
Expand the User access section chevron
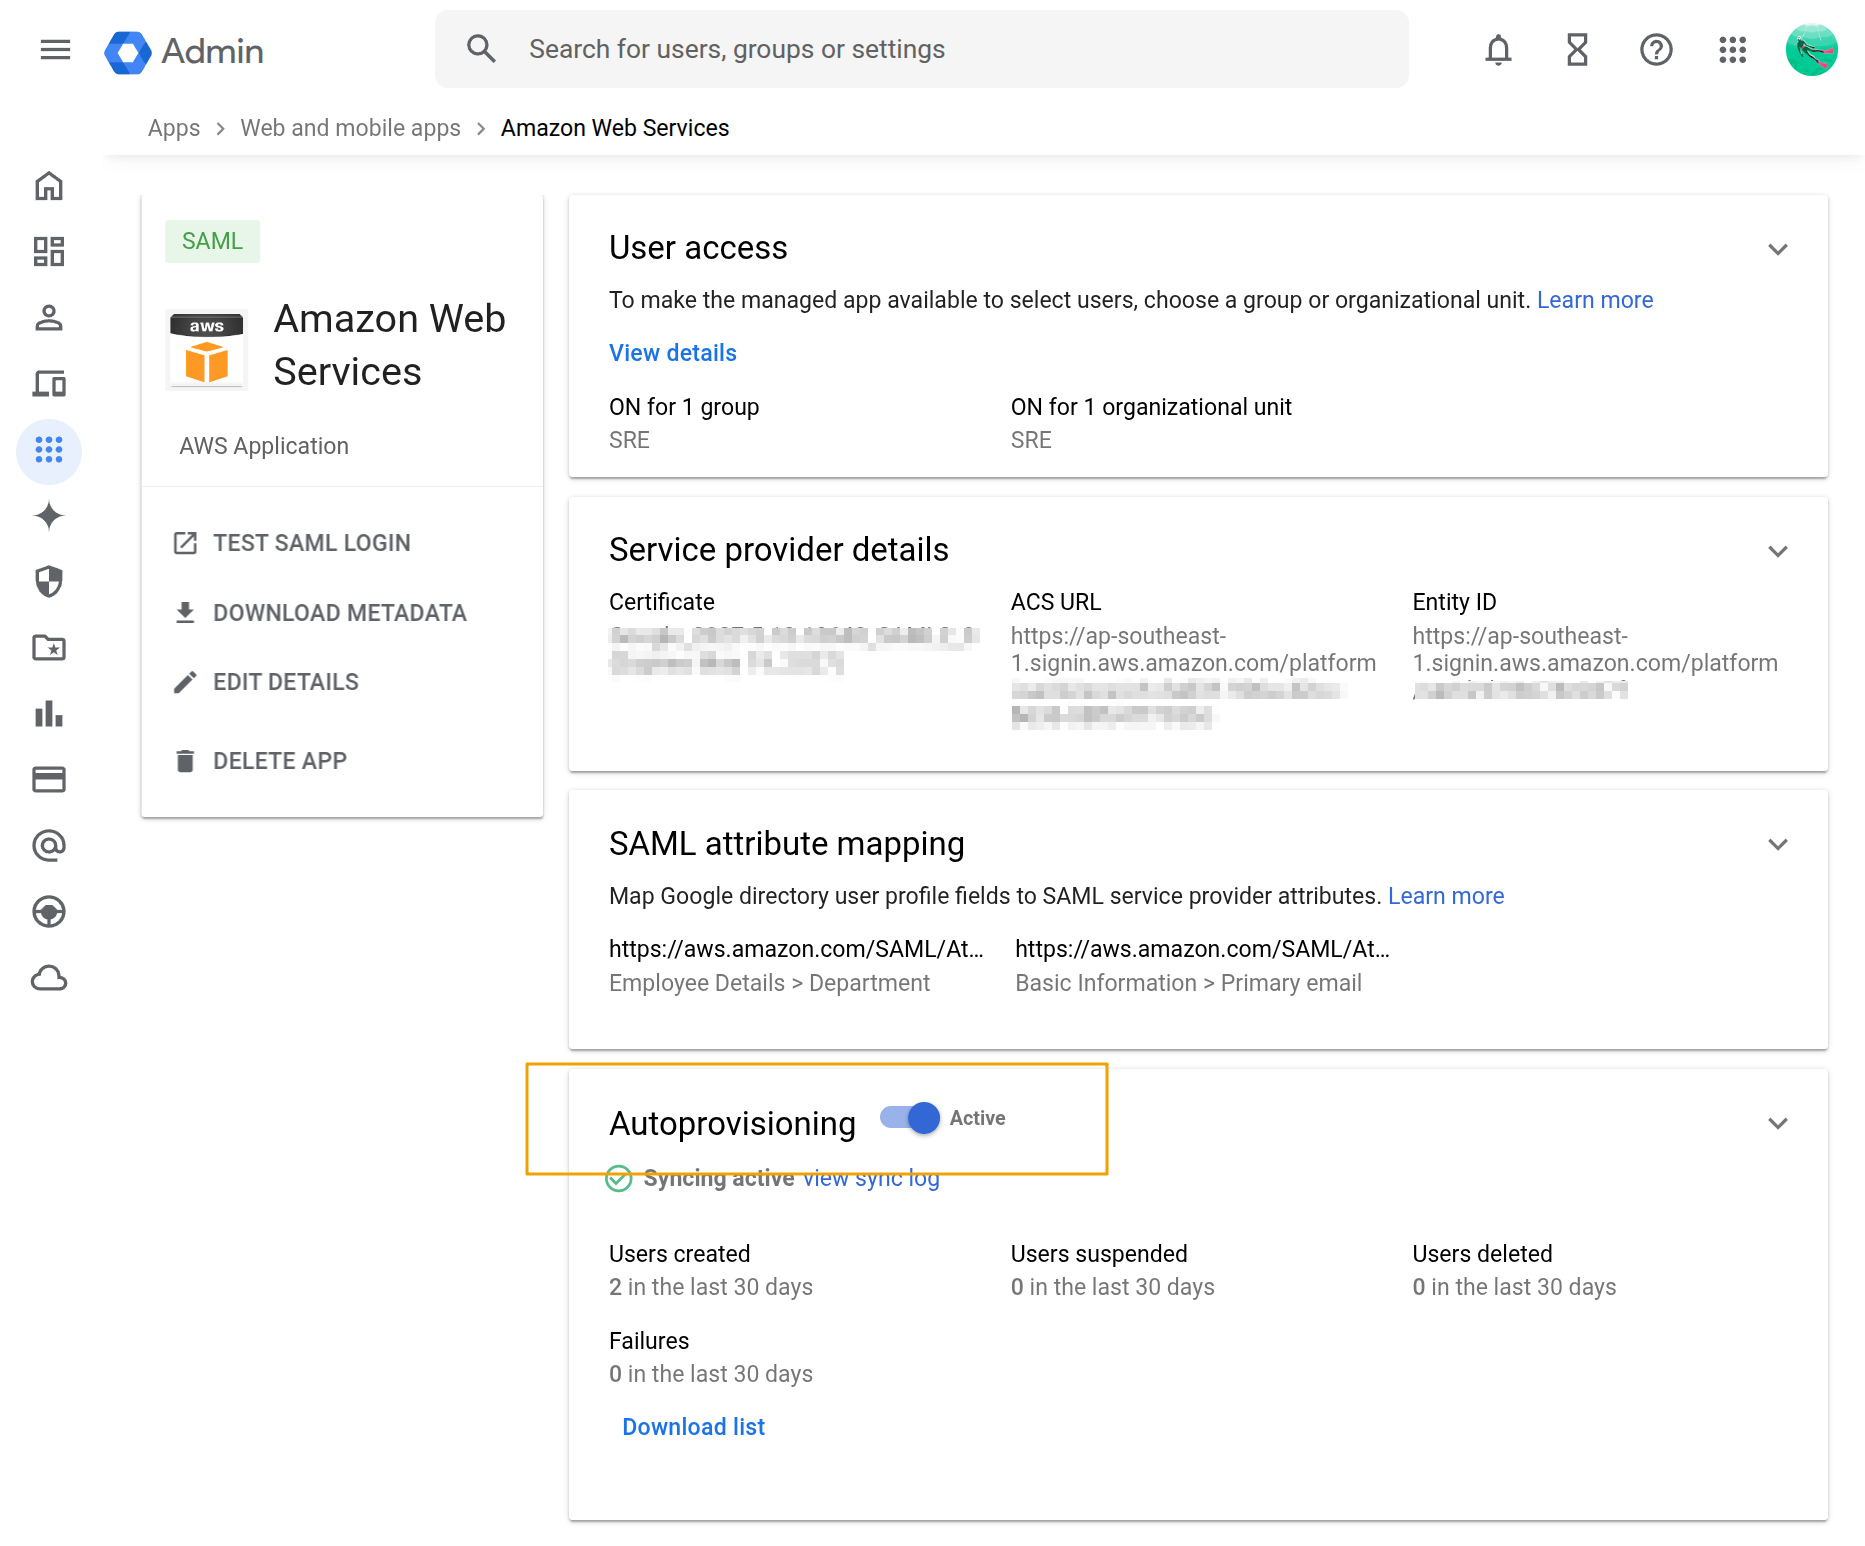coord(1777,249)
